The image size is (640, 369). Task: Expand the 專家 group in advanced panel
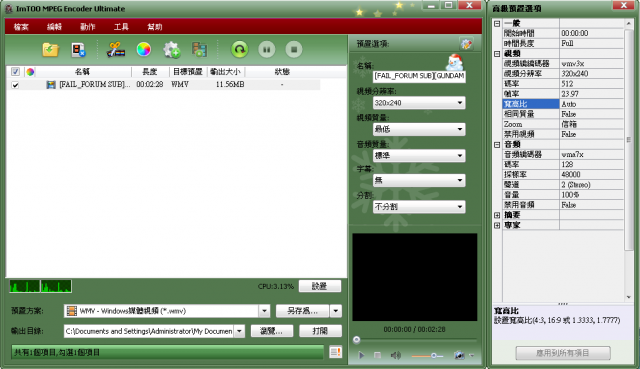tap(497, 225)
